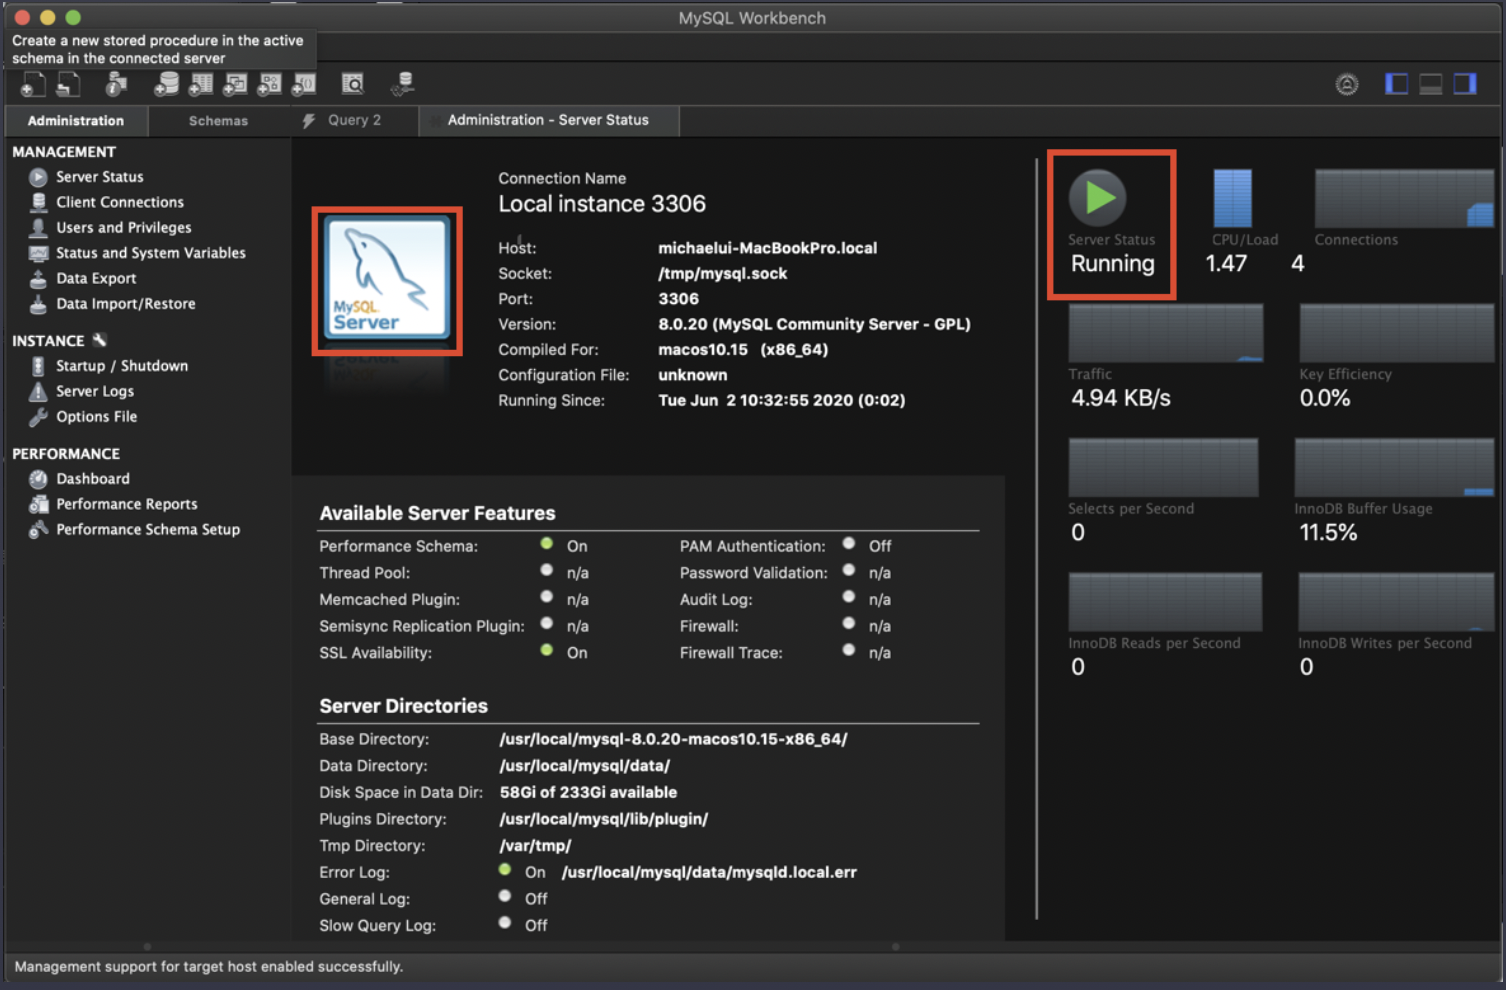1506x990 pixels.
Task: Click the '4.94 KB/s' traffic value
Action: pos(1120,398)
